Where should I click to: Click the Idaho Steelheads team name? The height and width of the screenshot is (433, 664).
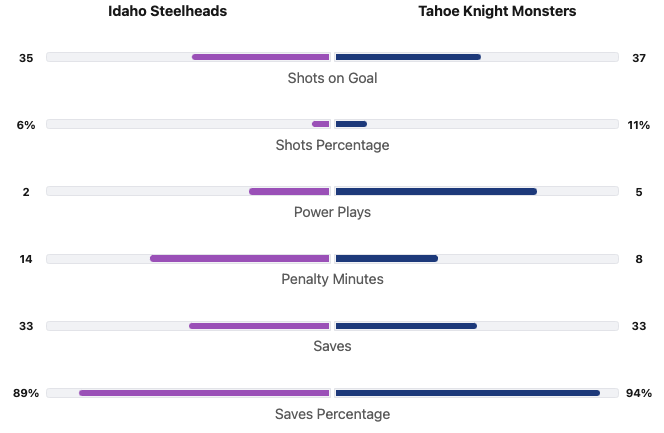[x=167, y=12]
